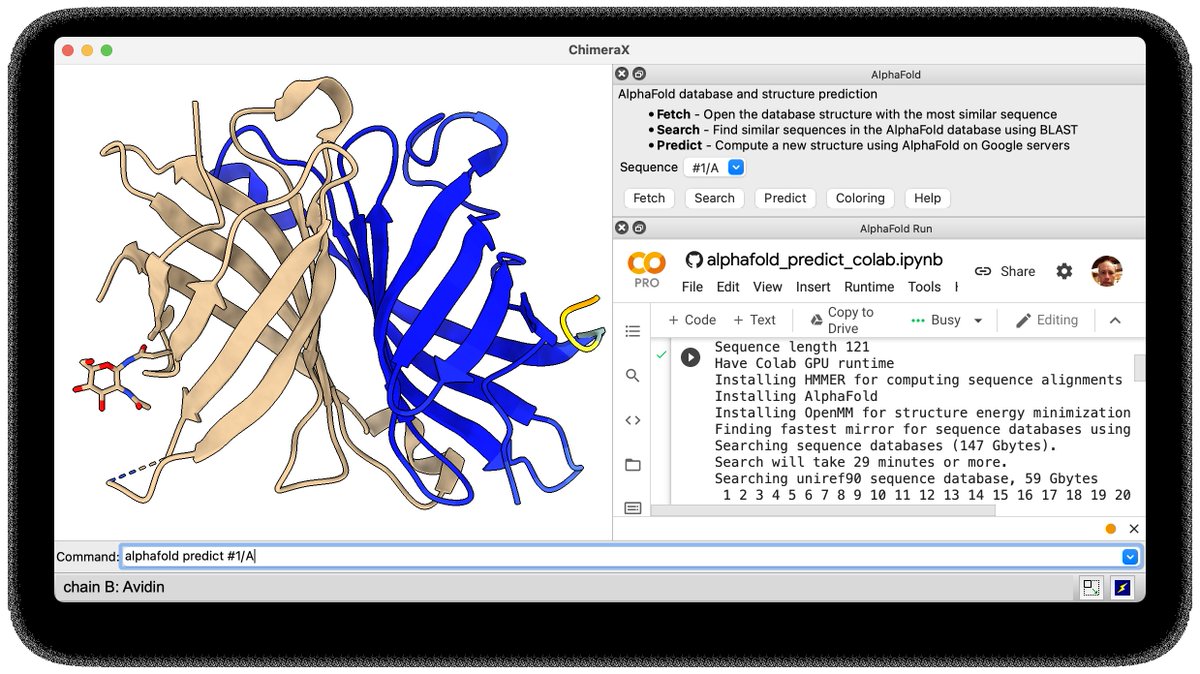This screenshot has width=1200, height=674.
Task: Click the red macOS close window button
Action: (x=68, y=50)
